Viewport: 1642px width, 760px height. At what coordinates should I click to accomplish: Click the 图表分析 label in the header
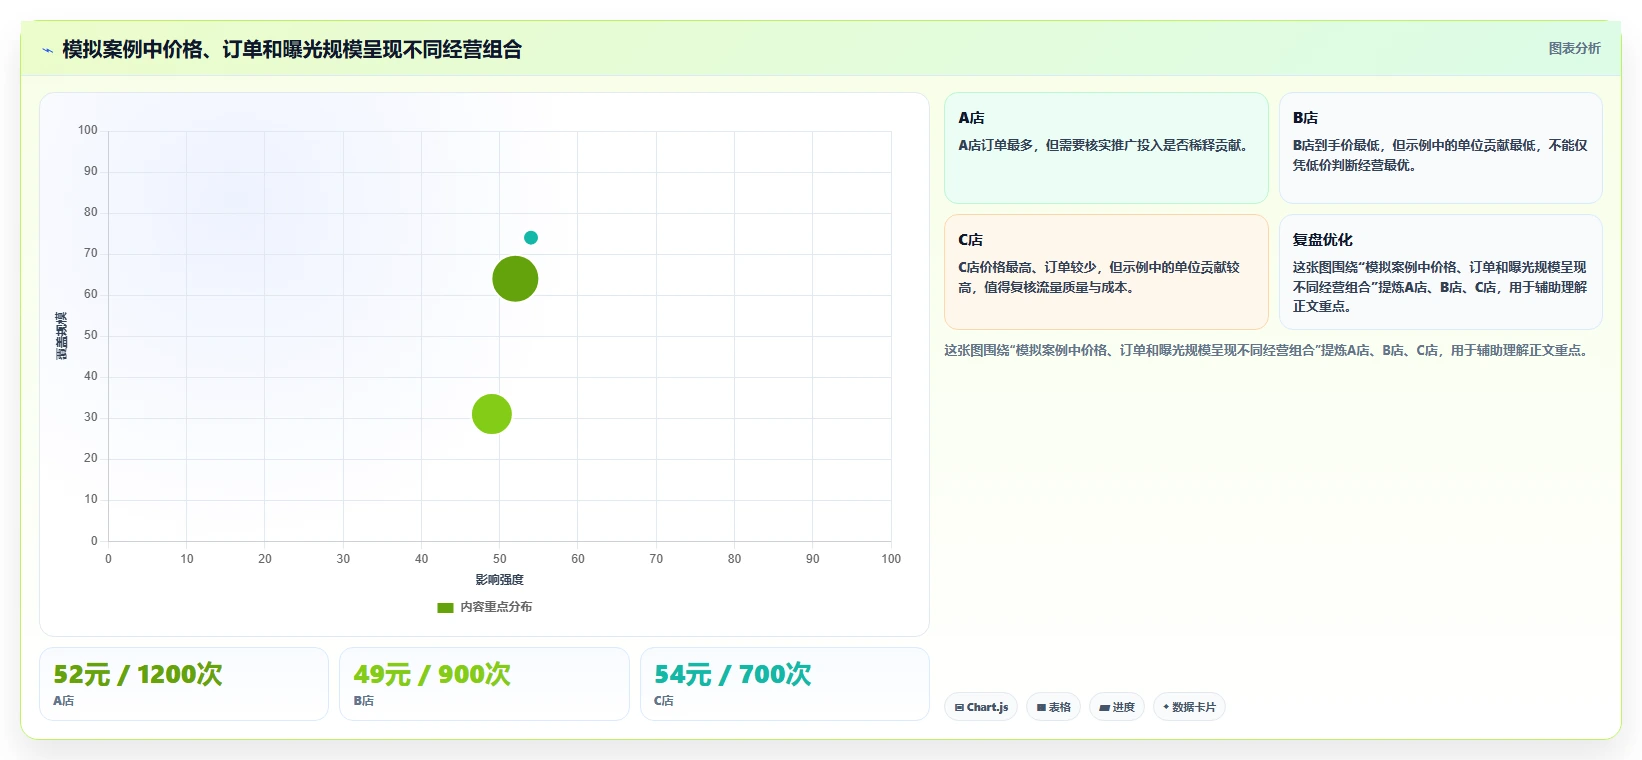click(x=1574, y=48)
